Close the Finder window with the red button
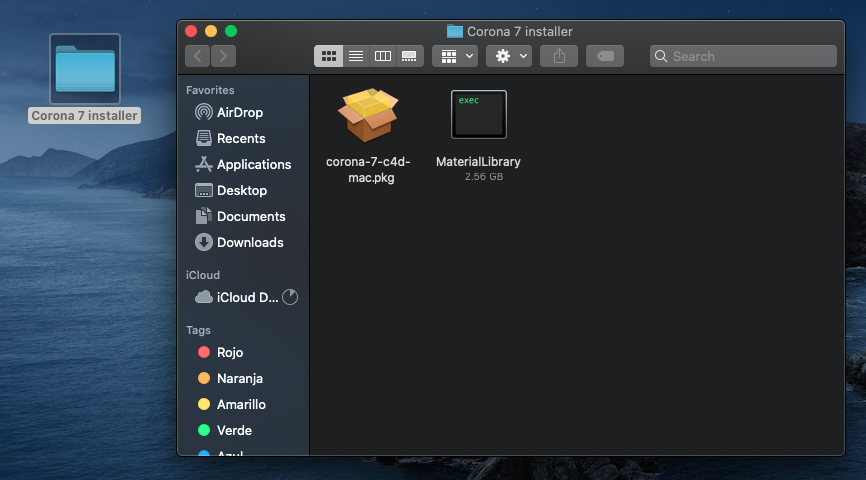866x480 pixels. tap(191, 31)
